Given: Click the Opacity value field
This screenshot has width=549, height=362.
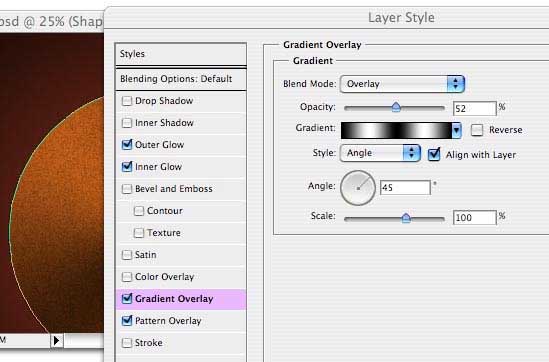Looking at the screenshot, I should pos(474,109).
